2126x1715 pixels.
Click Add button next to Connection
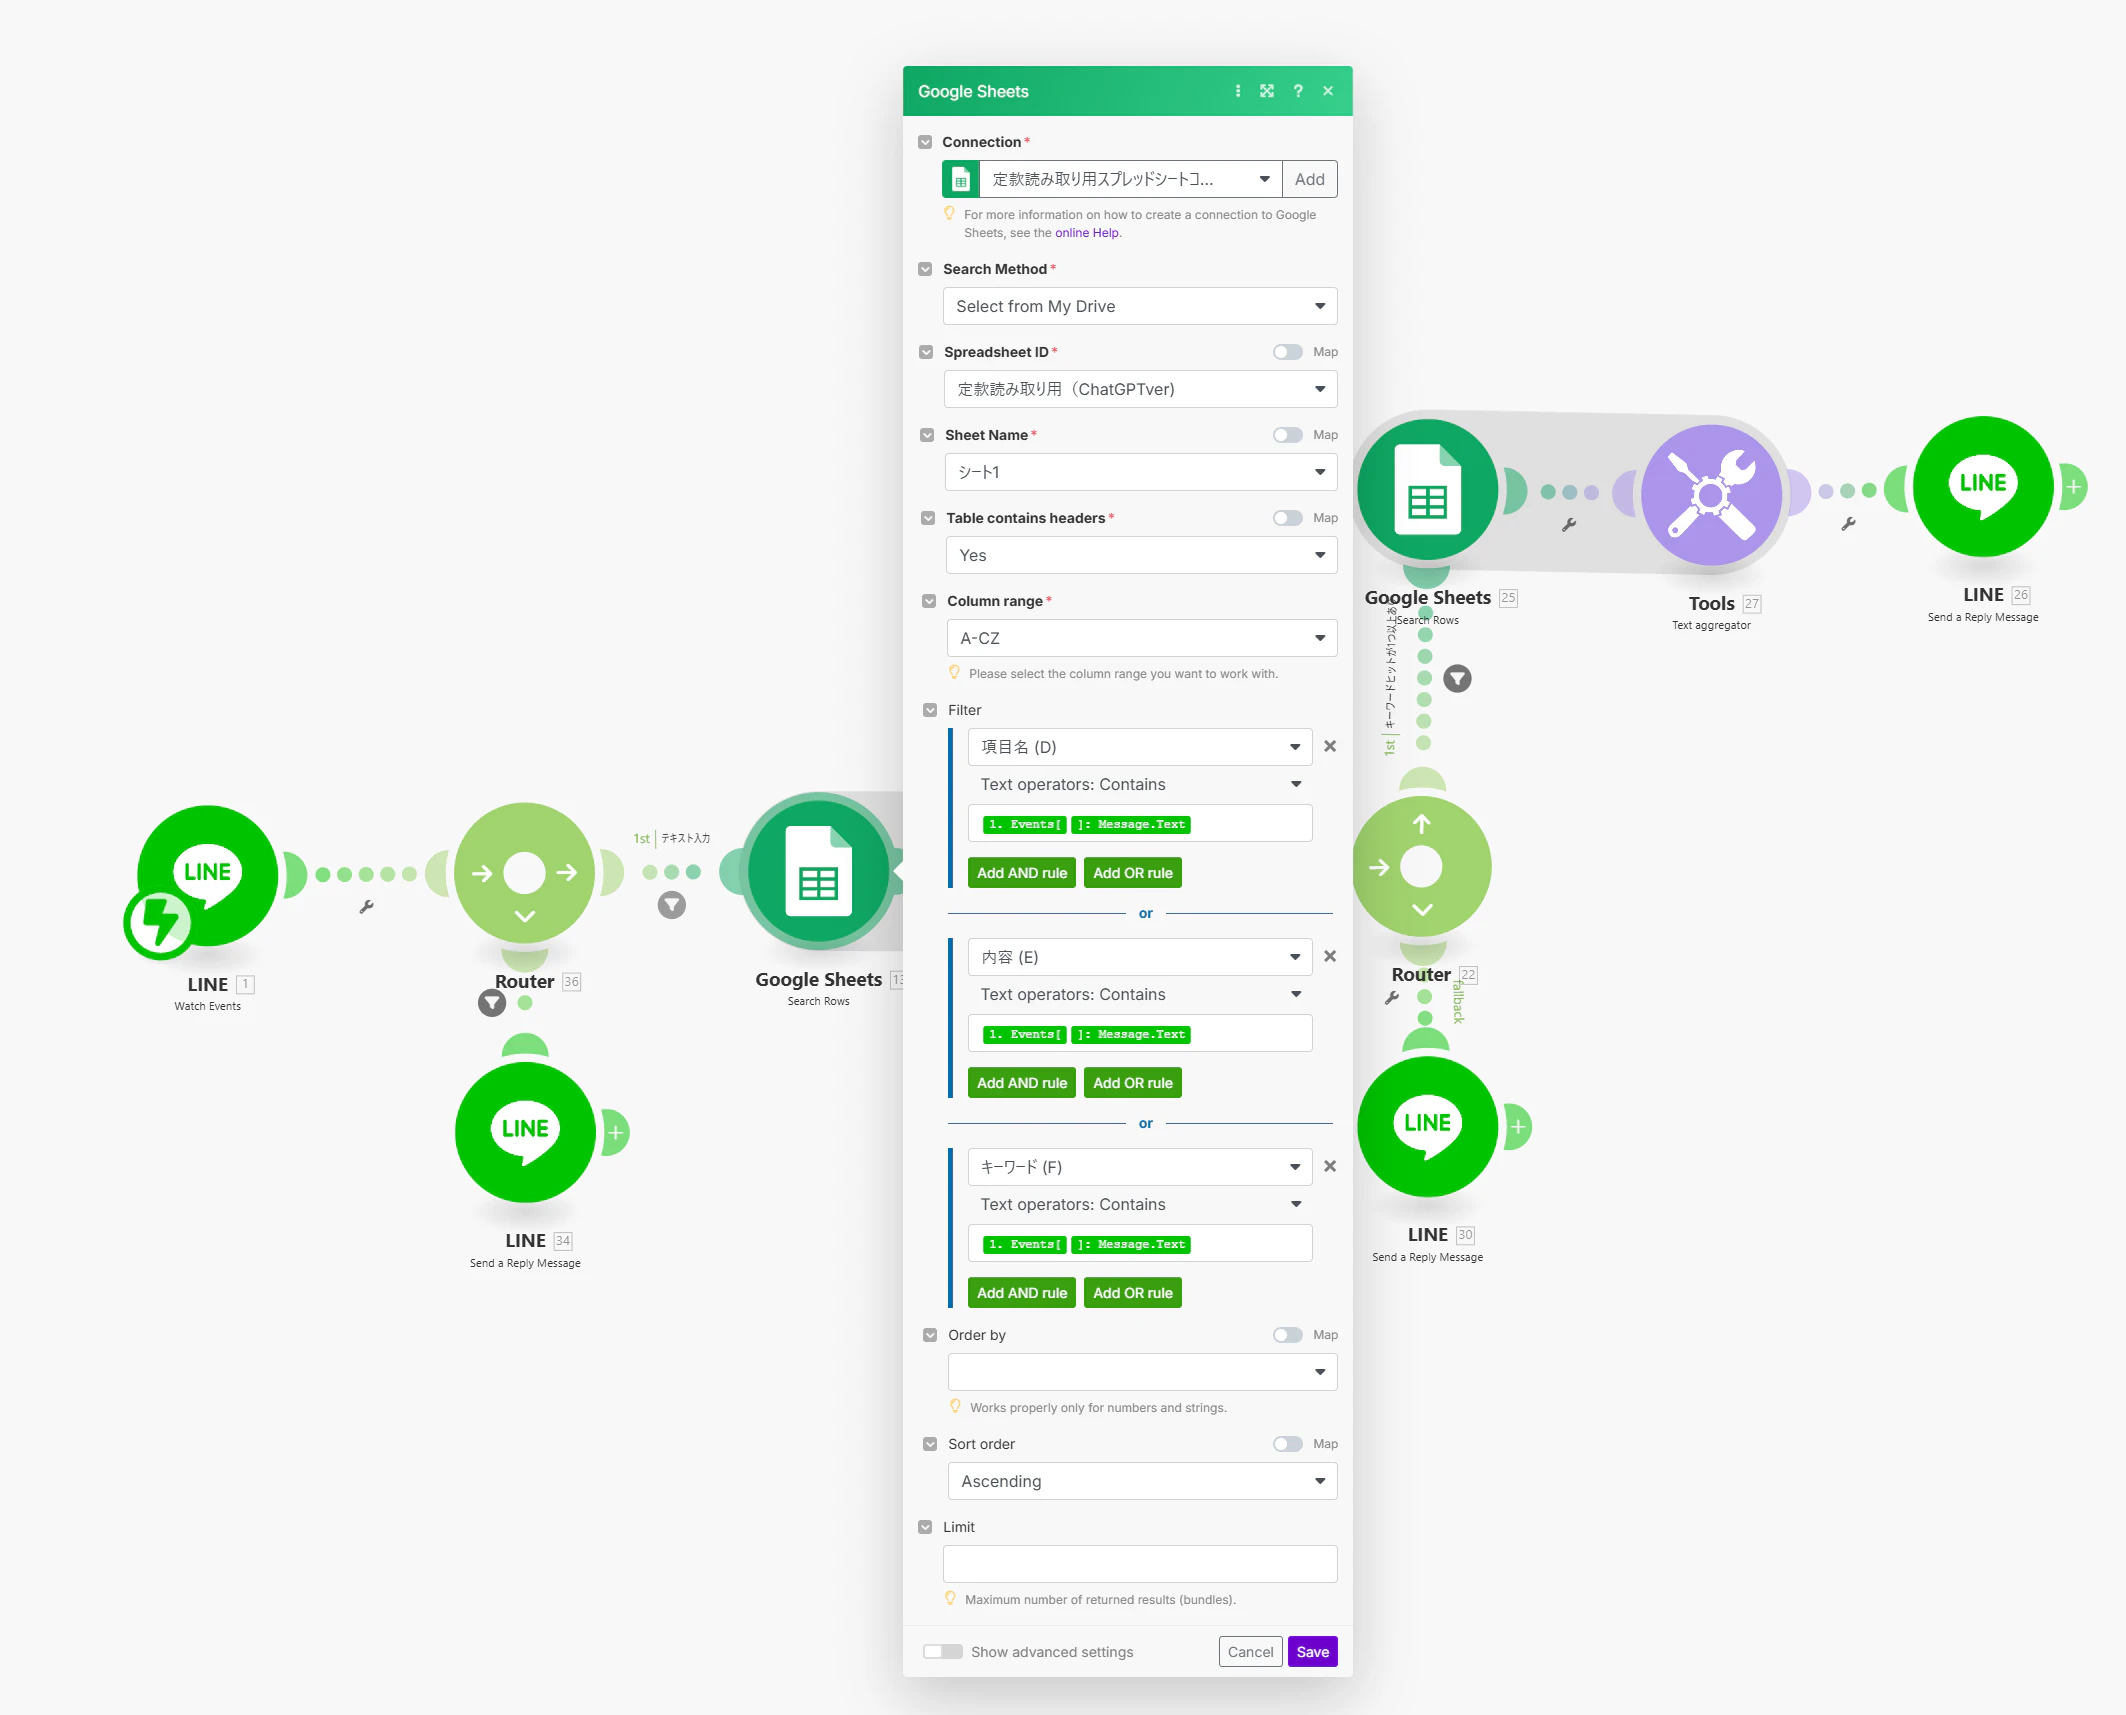1310,179
